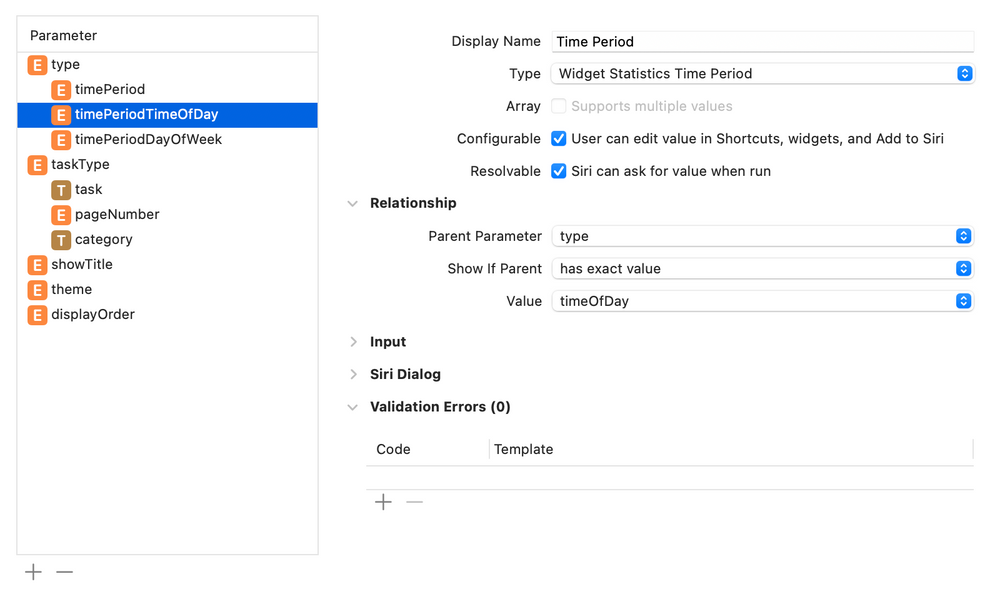Disable the Resolvable checkbox for Siri
The image size is (1000, 598).
click(x=558, y=171)
